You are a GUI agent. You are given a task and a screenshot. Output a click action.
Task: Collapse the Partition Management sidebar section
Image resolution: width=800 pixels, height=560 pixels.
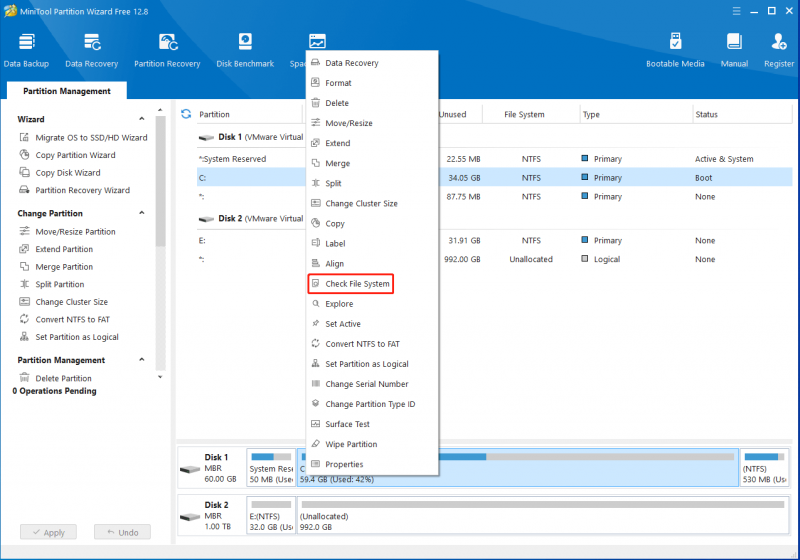142,360
